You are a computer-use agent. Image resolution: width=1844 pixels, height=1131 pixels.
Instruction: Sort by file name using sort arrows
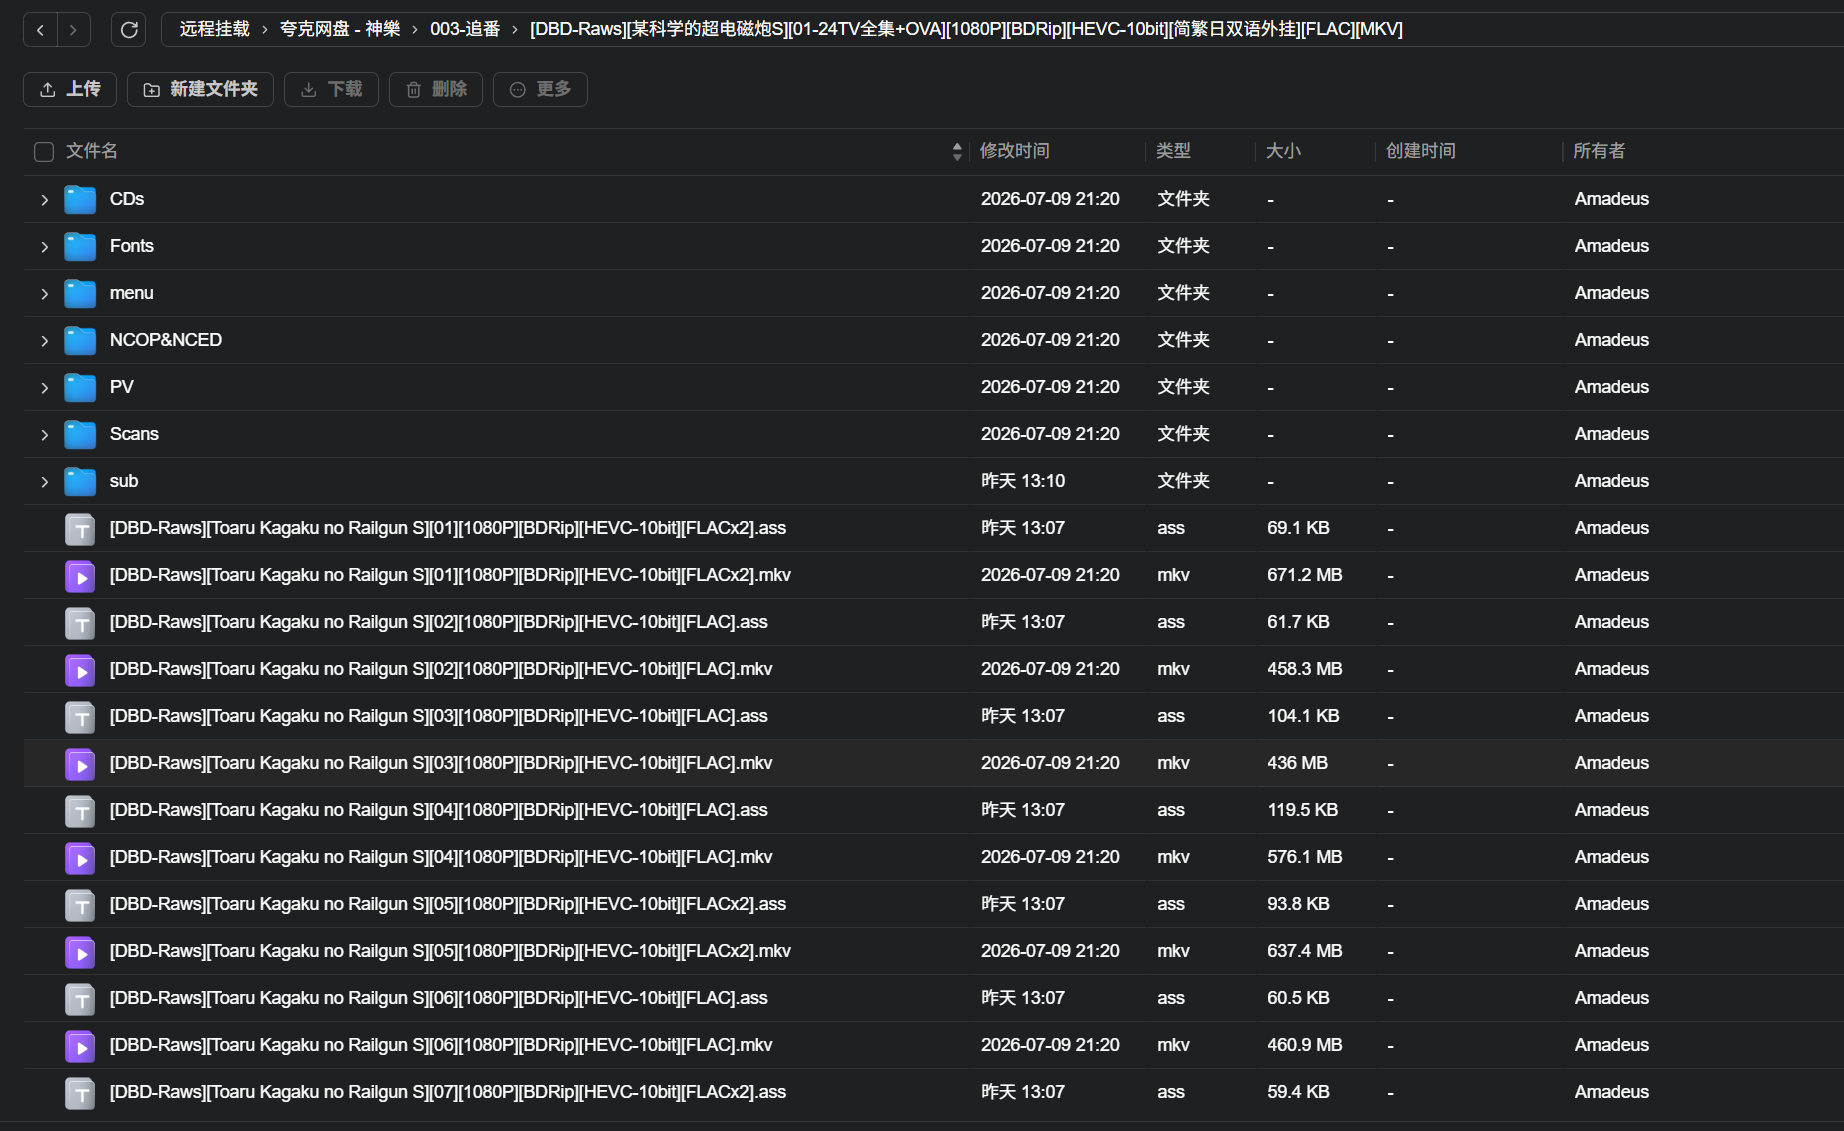pyautogui.click(x=957, y=151)
